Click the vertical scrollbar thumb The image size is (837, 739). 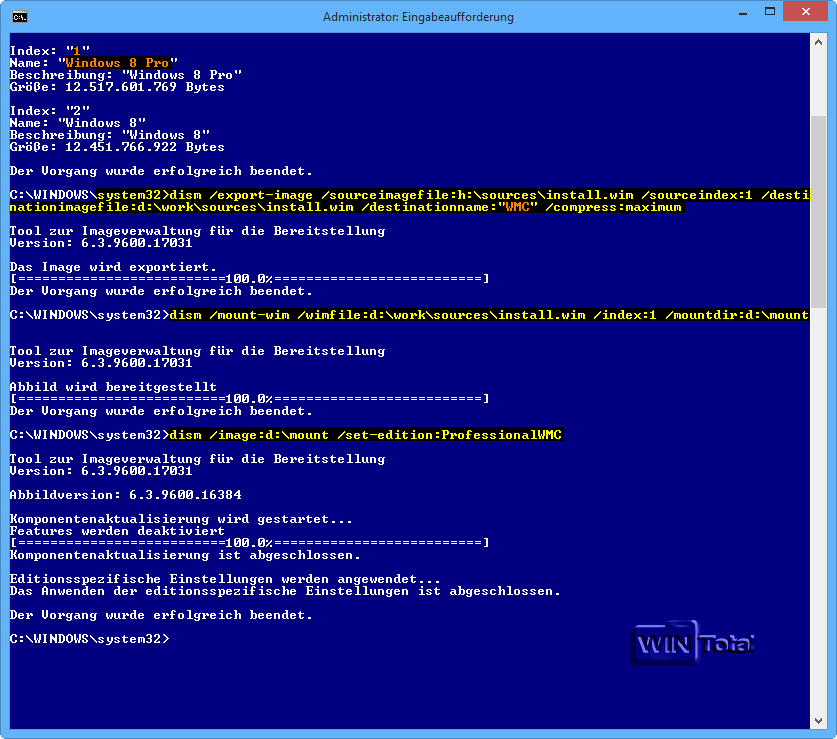click(x=818, y=211)
